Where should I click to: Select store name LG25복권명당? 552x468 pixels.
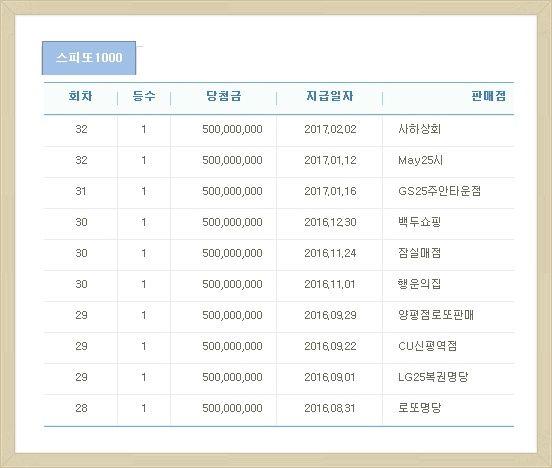tap(433, 377)
